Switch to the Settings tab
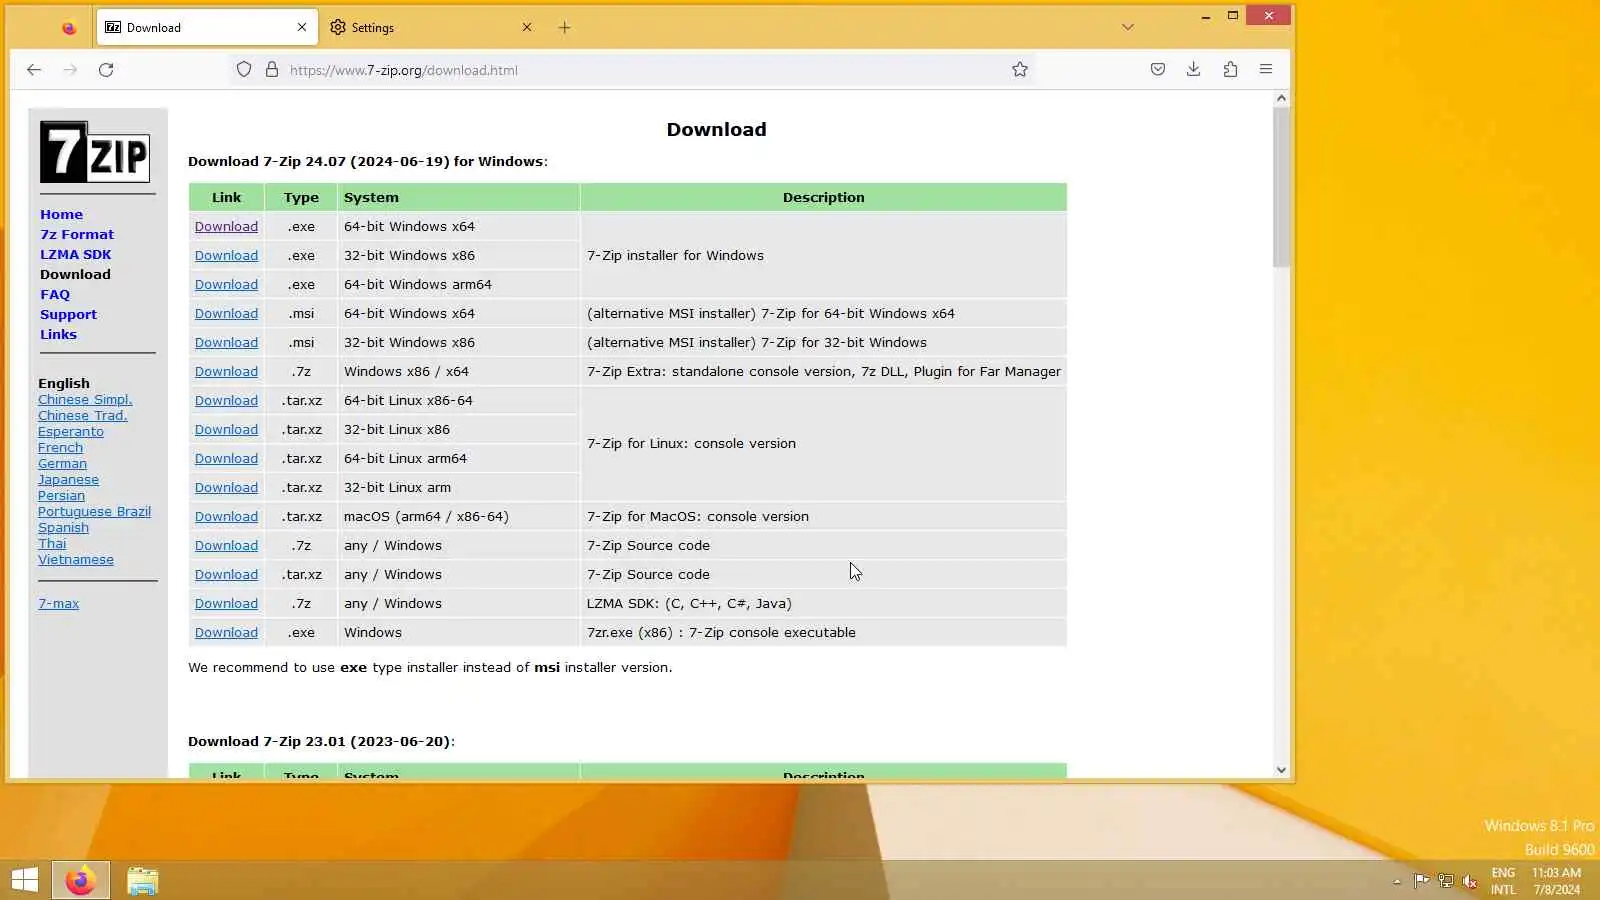The image size is (1600, 900). coord(433,28)
